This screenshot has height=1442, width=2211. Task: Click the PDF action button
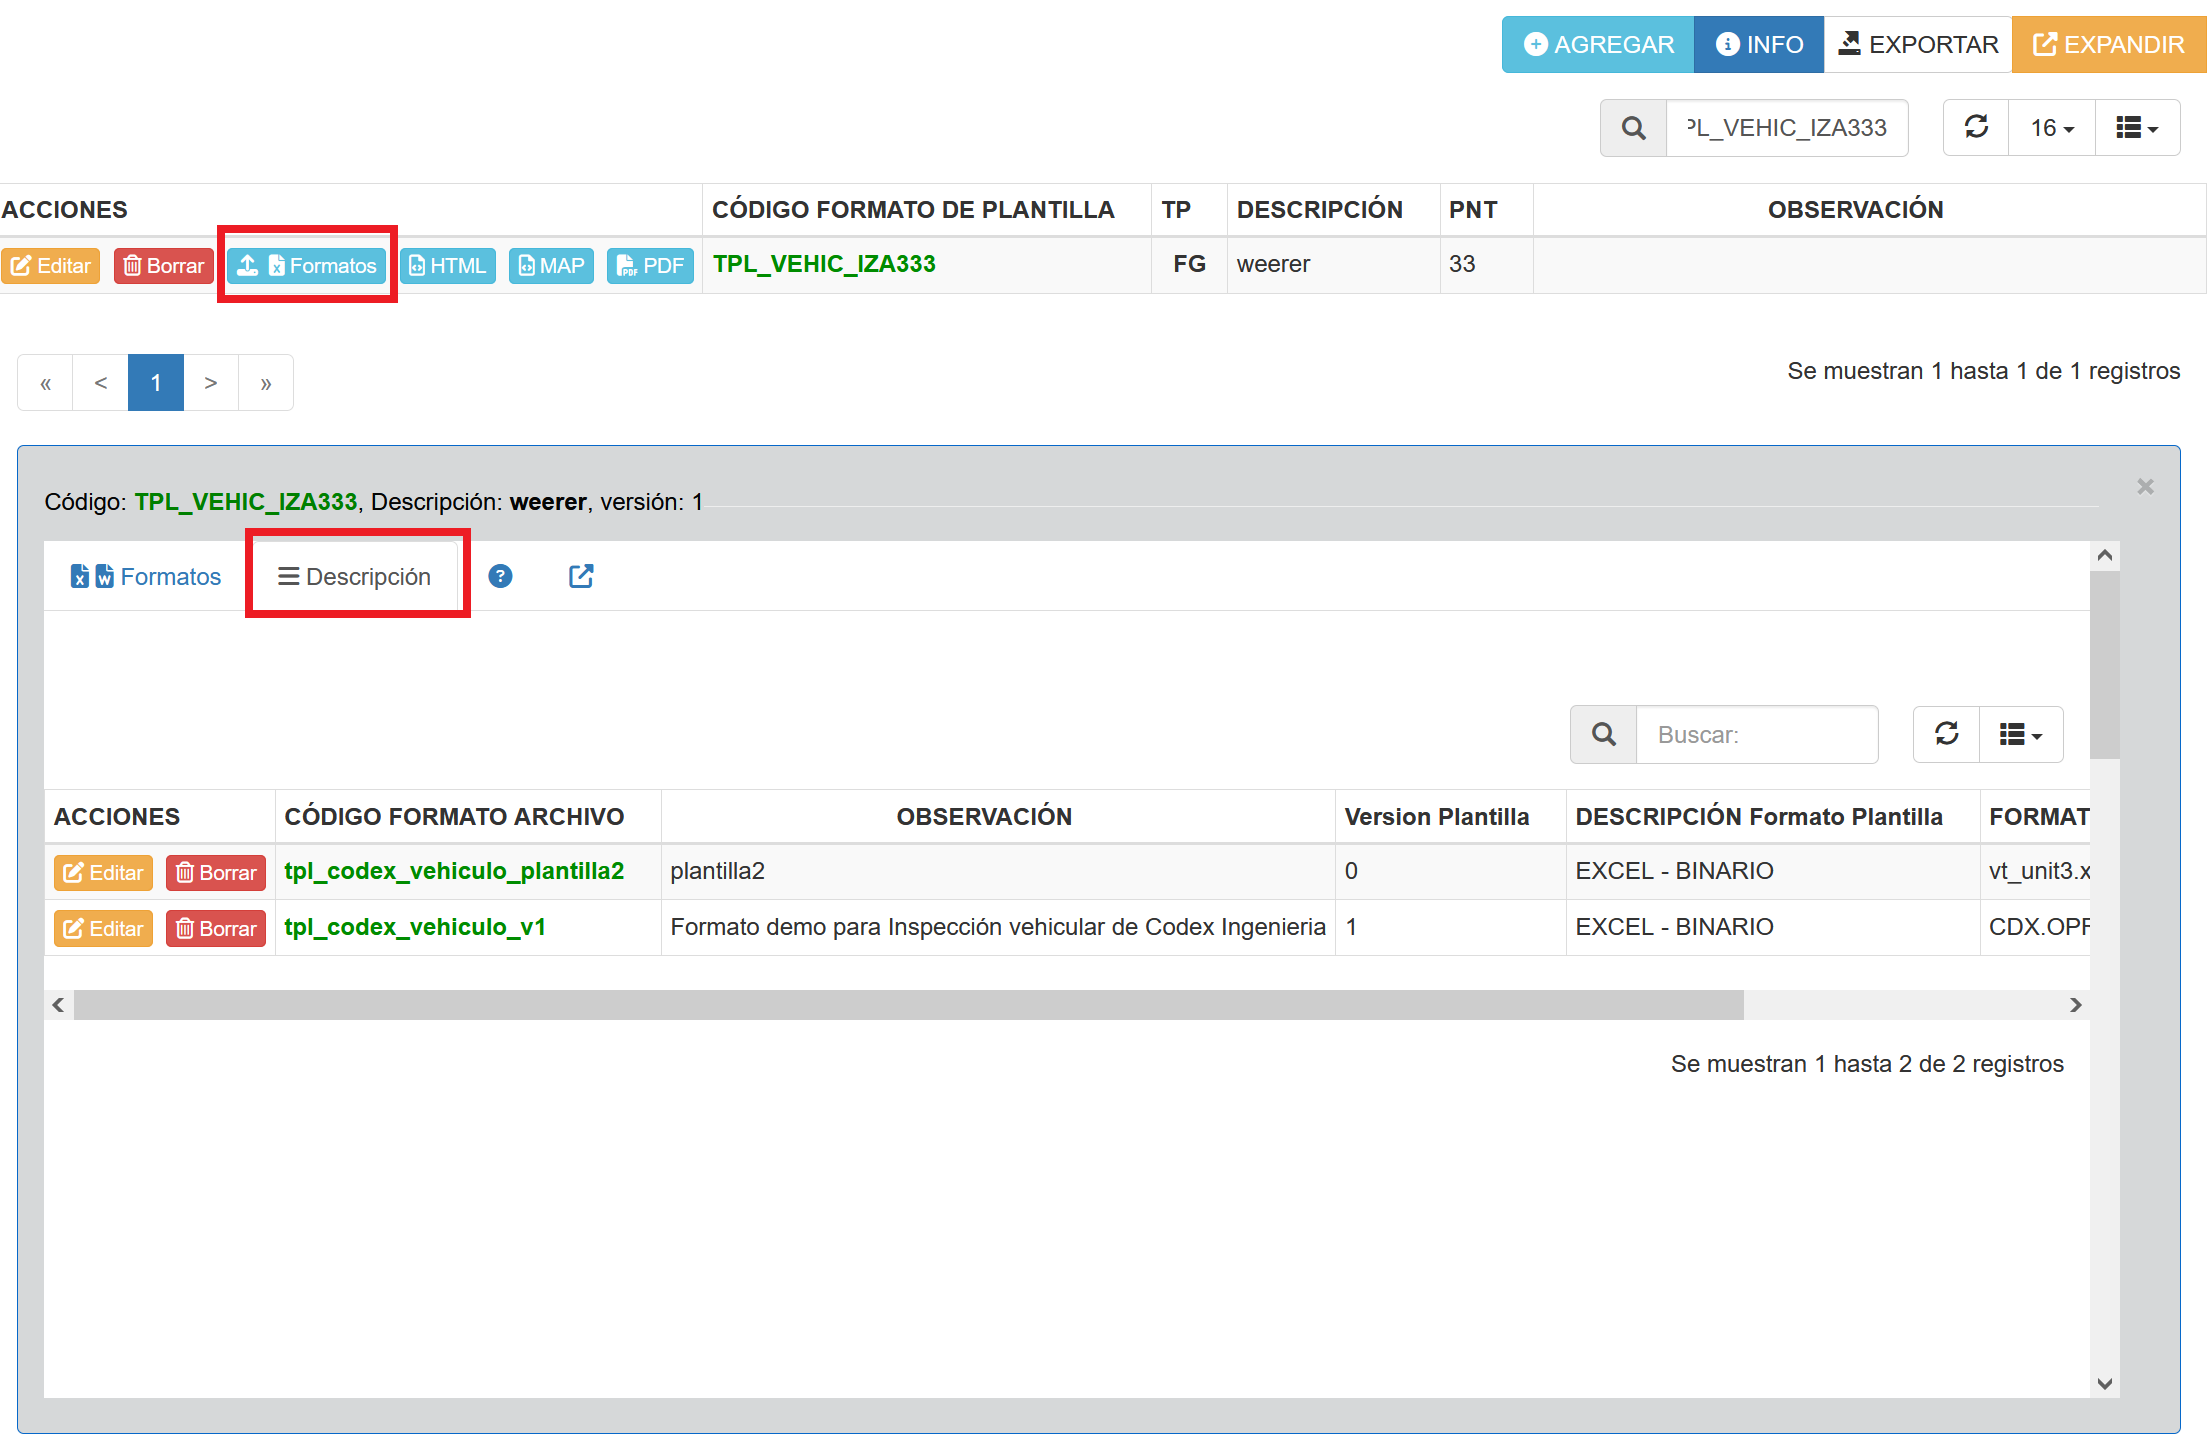650,266
